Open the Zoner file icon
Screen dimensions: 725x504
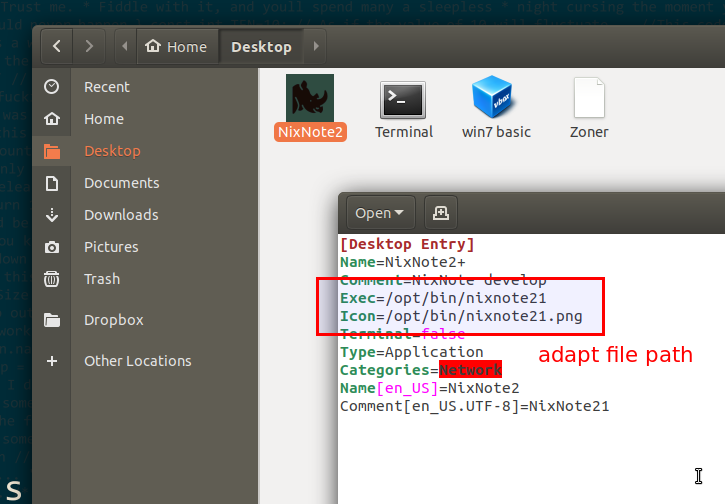click(x=589, y=100)
